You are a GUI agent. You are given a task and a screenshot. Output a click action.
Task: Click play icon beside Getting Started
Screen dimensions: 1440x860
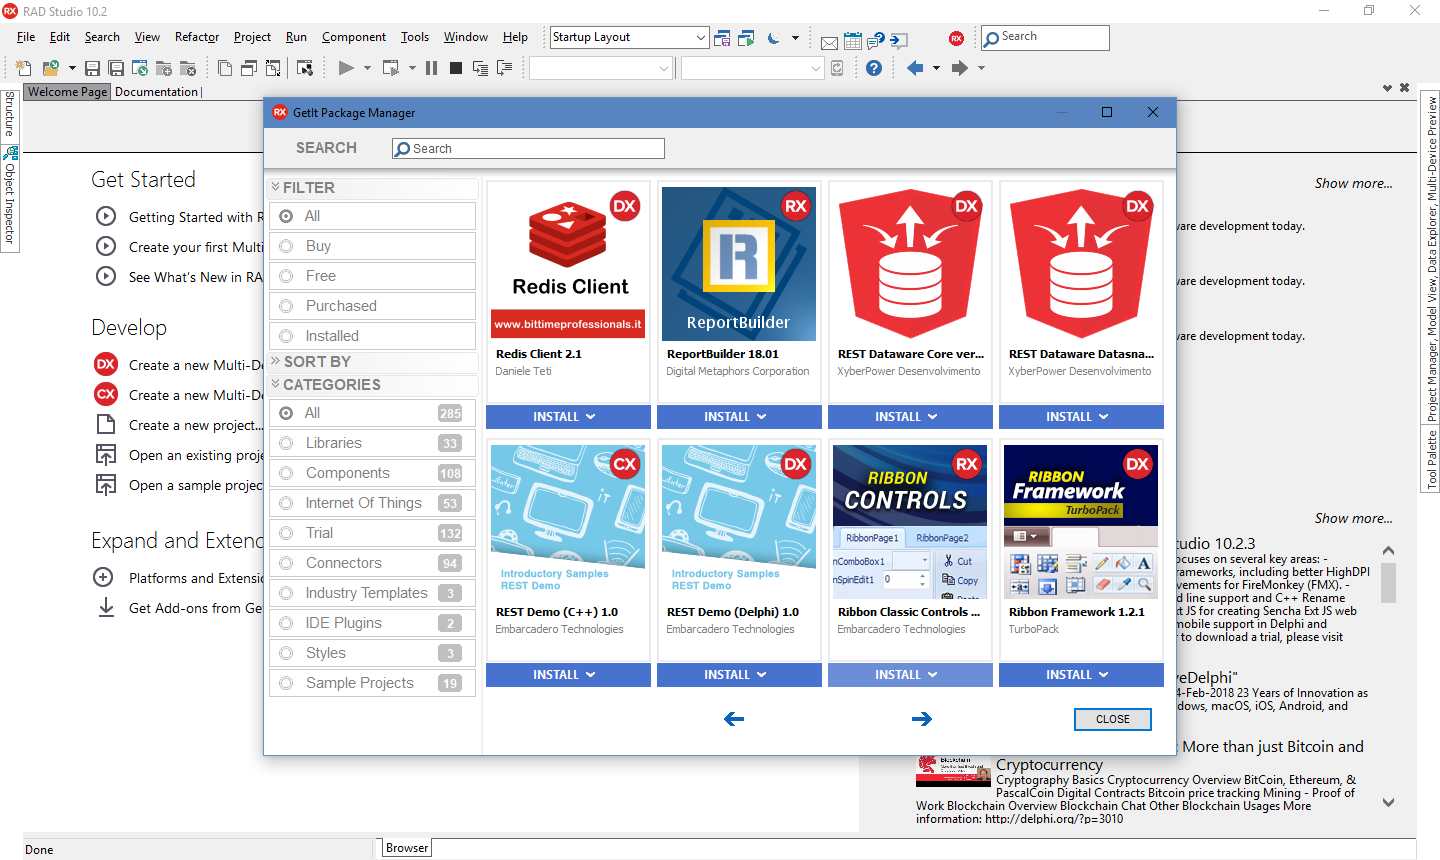point(106,216)
